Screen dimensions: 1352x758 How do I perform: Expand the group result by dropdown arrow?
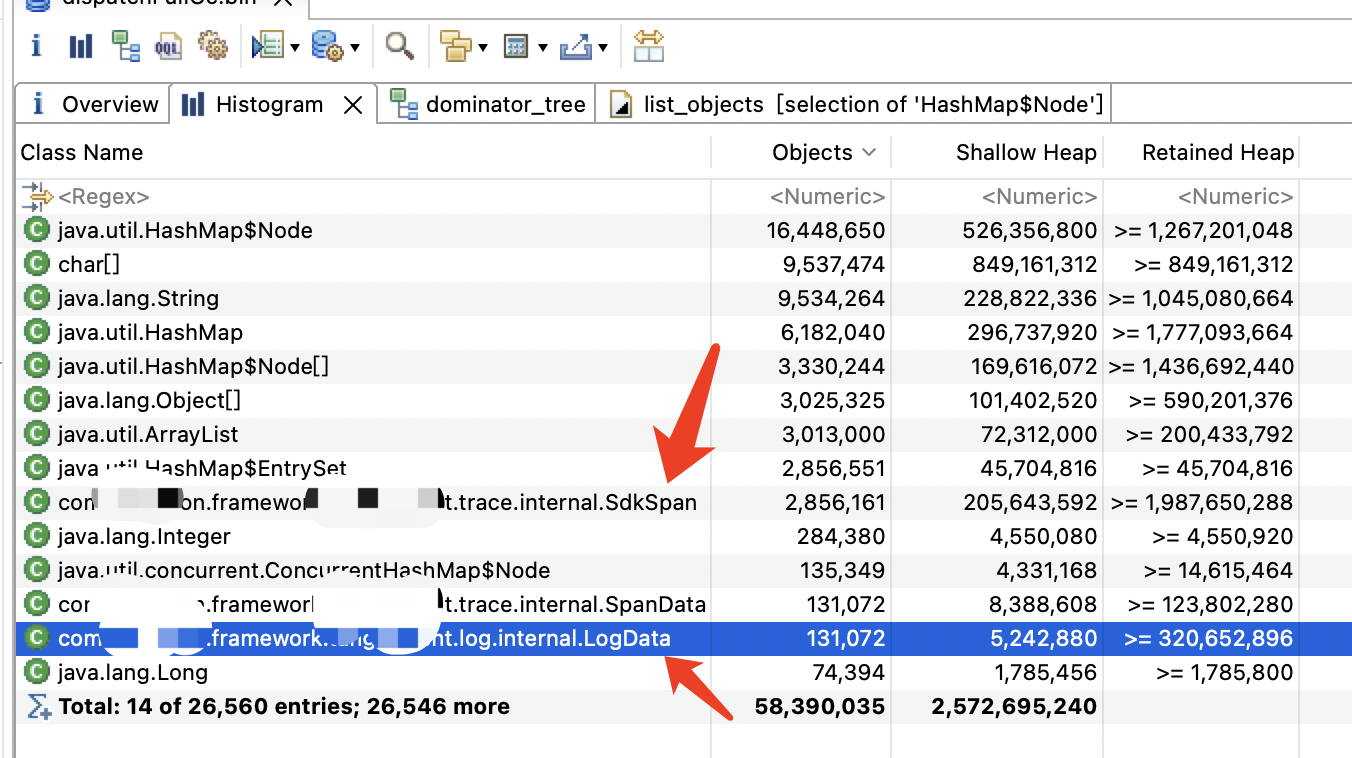point(483,47)
